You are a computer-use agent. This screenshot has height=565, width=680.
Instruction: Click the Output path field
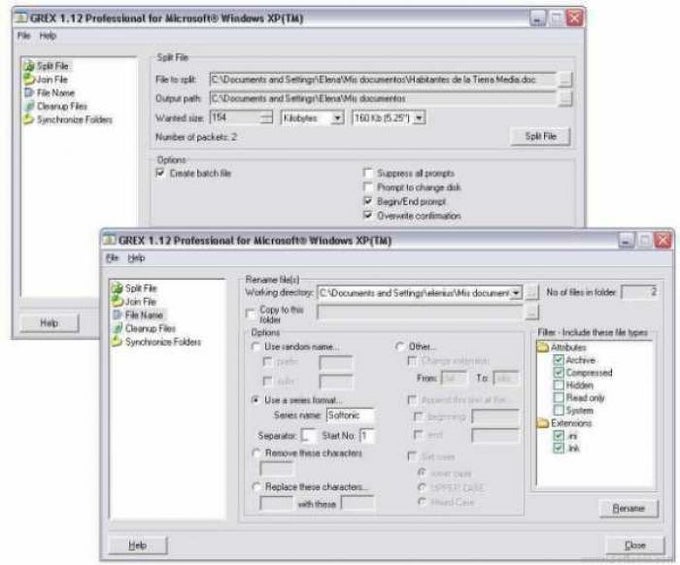point(382,99)
